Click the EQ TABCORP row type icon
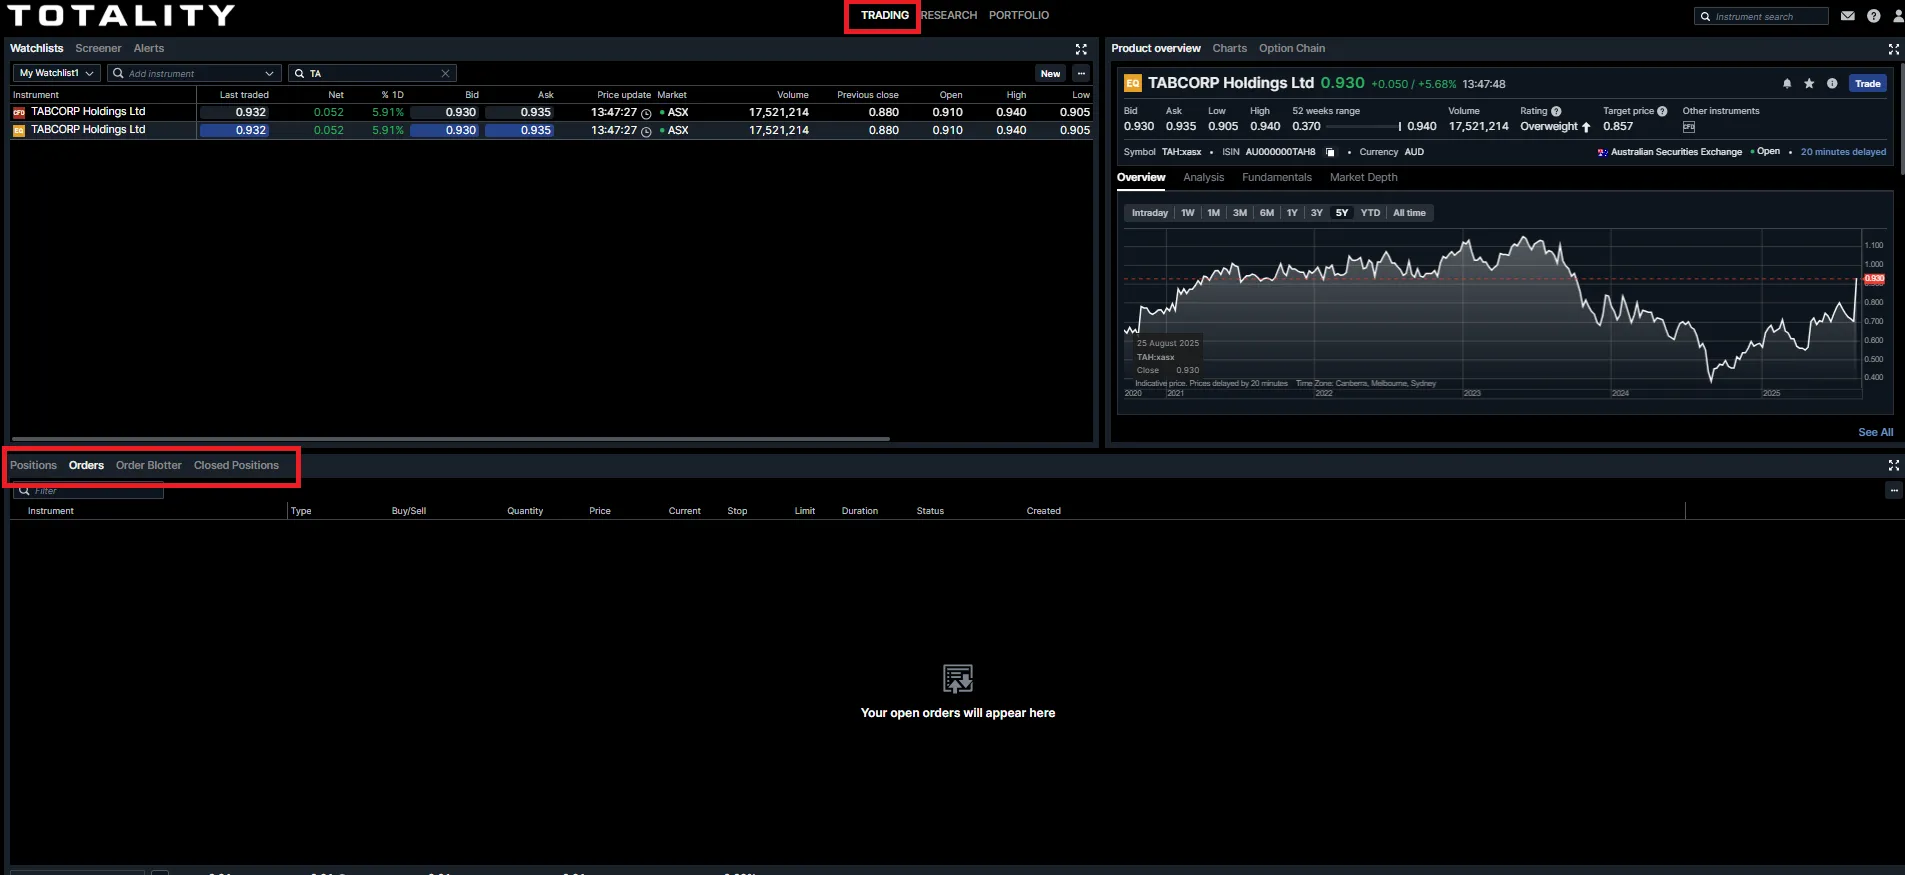The width and height of the screenshot is (1905, 875). click(x=19, y=130)
